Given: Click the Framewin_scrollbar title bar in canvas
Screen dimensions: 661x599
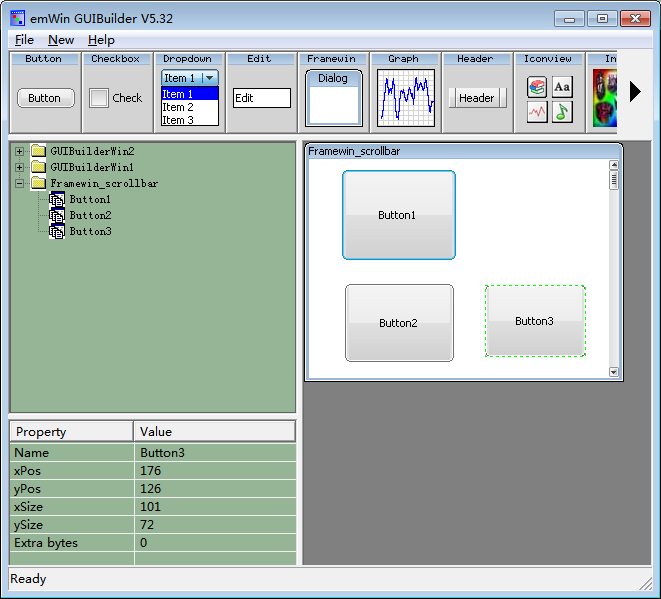Looking at the screenshot, I should pos(463,151).
